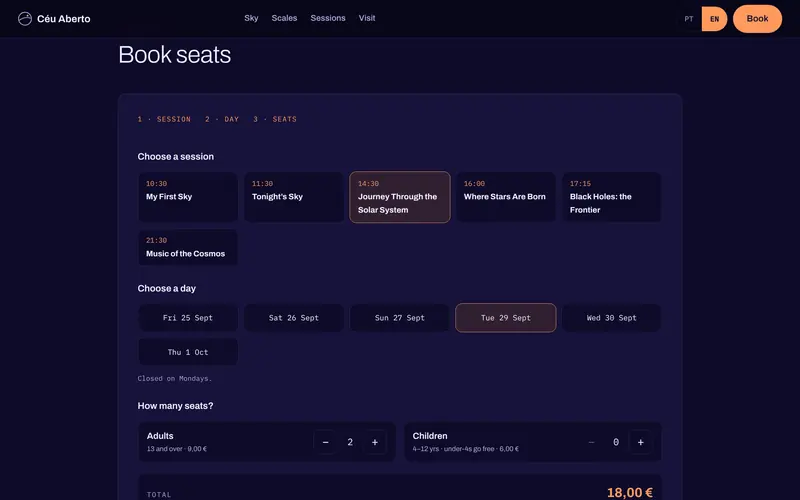Image resolution: width=800 pixels, height=500 pixels.
Task: Click the 'Closed on Mondays.' note
Action: point(174,379)
